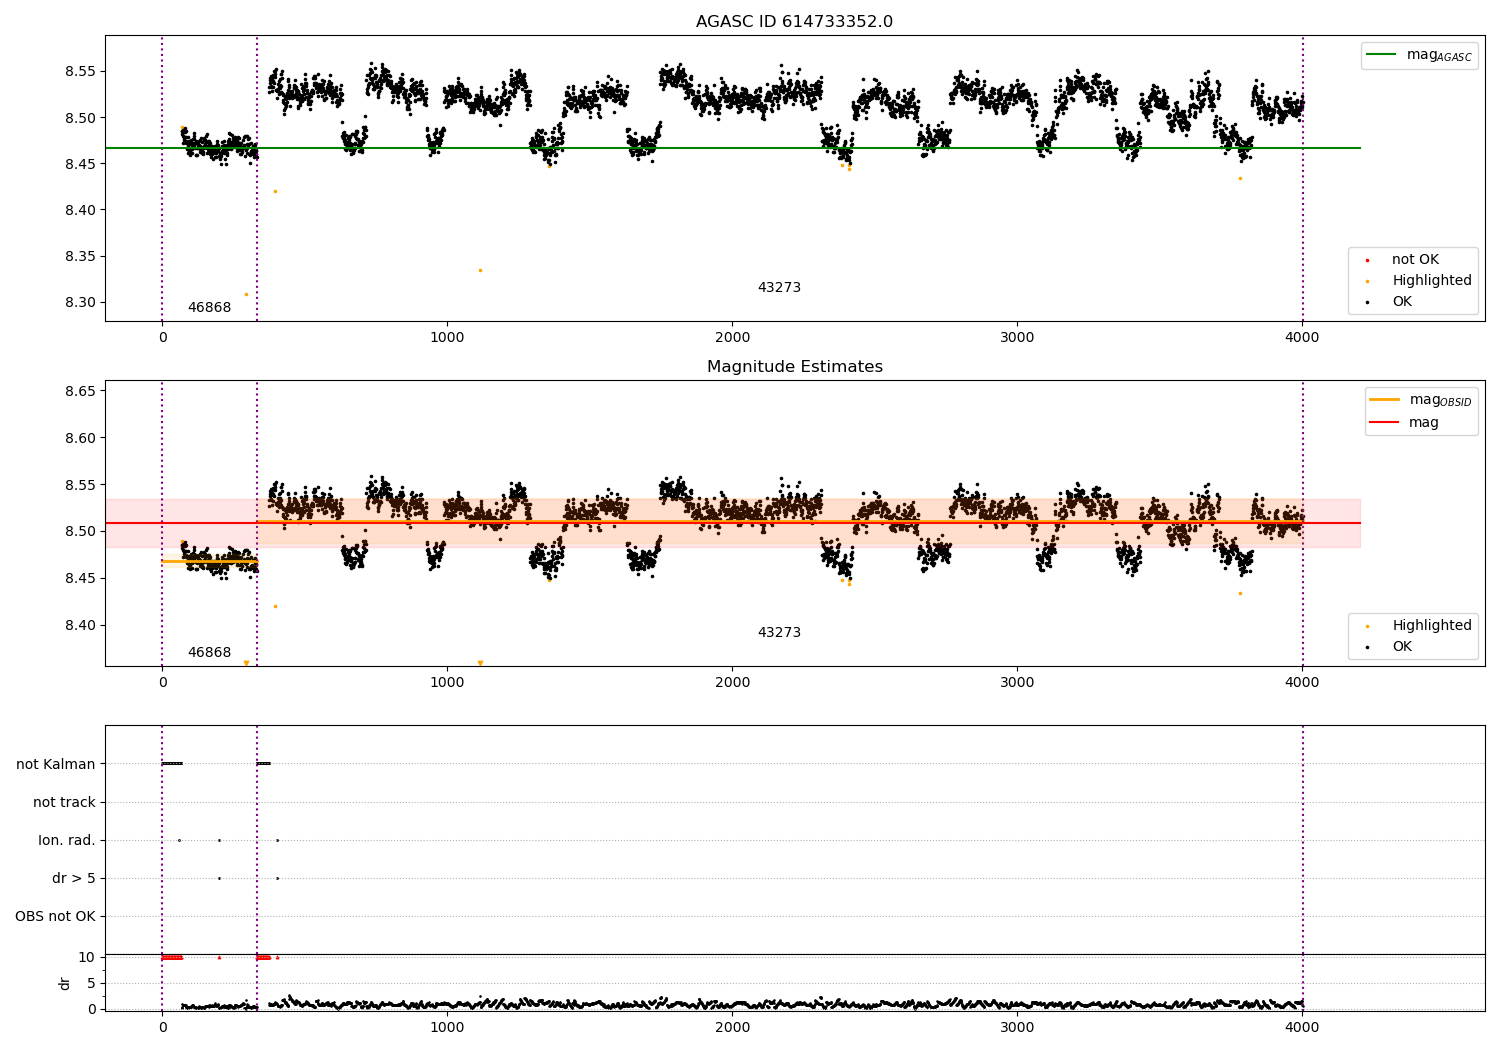Select red line sample beside mag legend entry
The width and height of the screenshot is (1500, 1050).
(1384, 423)
